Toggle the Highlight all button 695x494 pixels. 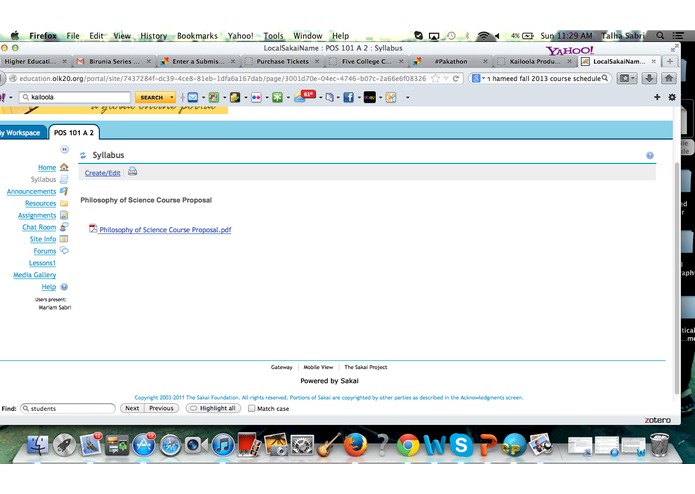(x=213, y=408)
